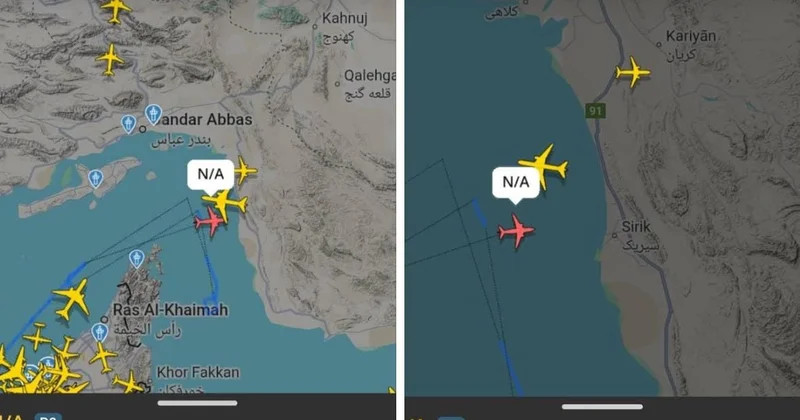Select the airport pin south of Ras Al-Khaimah
This screenshot has height=420, width=800.
(x=99, y=332)
